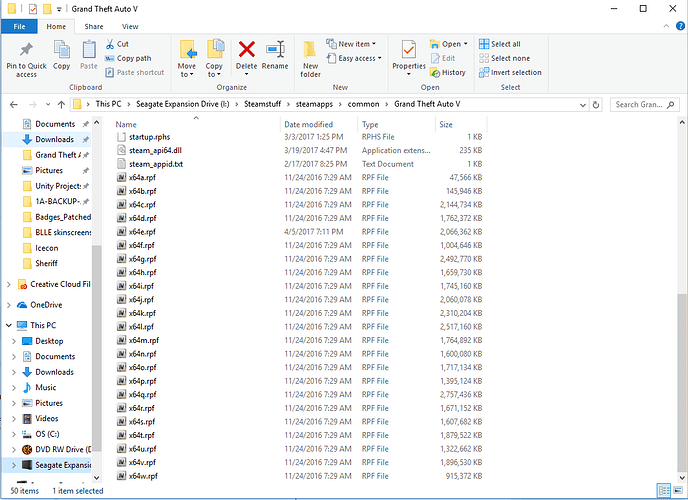Click Paste shortcut in Clipboard group
688x500 pixels.
pyautogui.click(x=135, y=72)
